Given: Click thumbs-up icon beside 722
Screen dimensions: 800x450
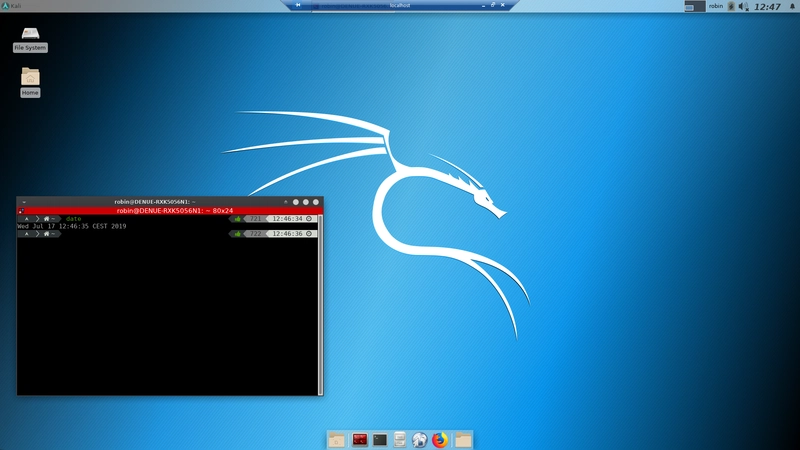Looking at the screenshot, I should [x=237, y=234].
